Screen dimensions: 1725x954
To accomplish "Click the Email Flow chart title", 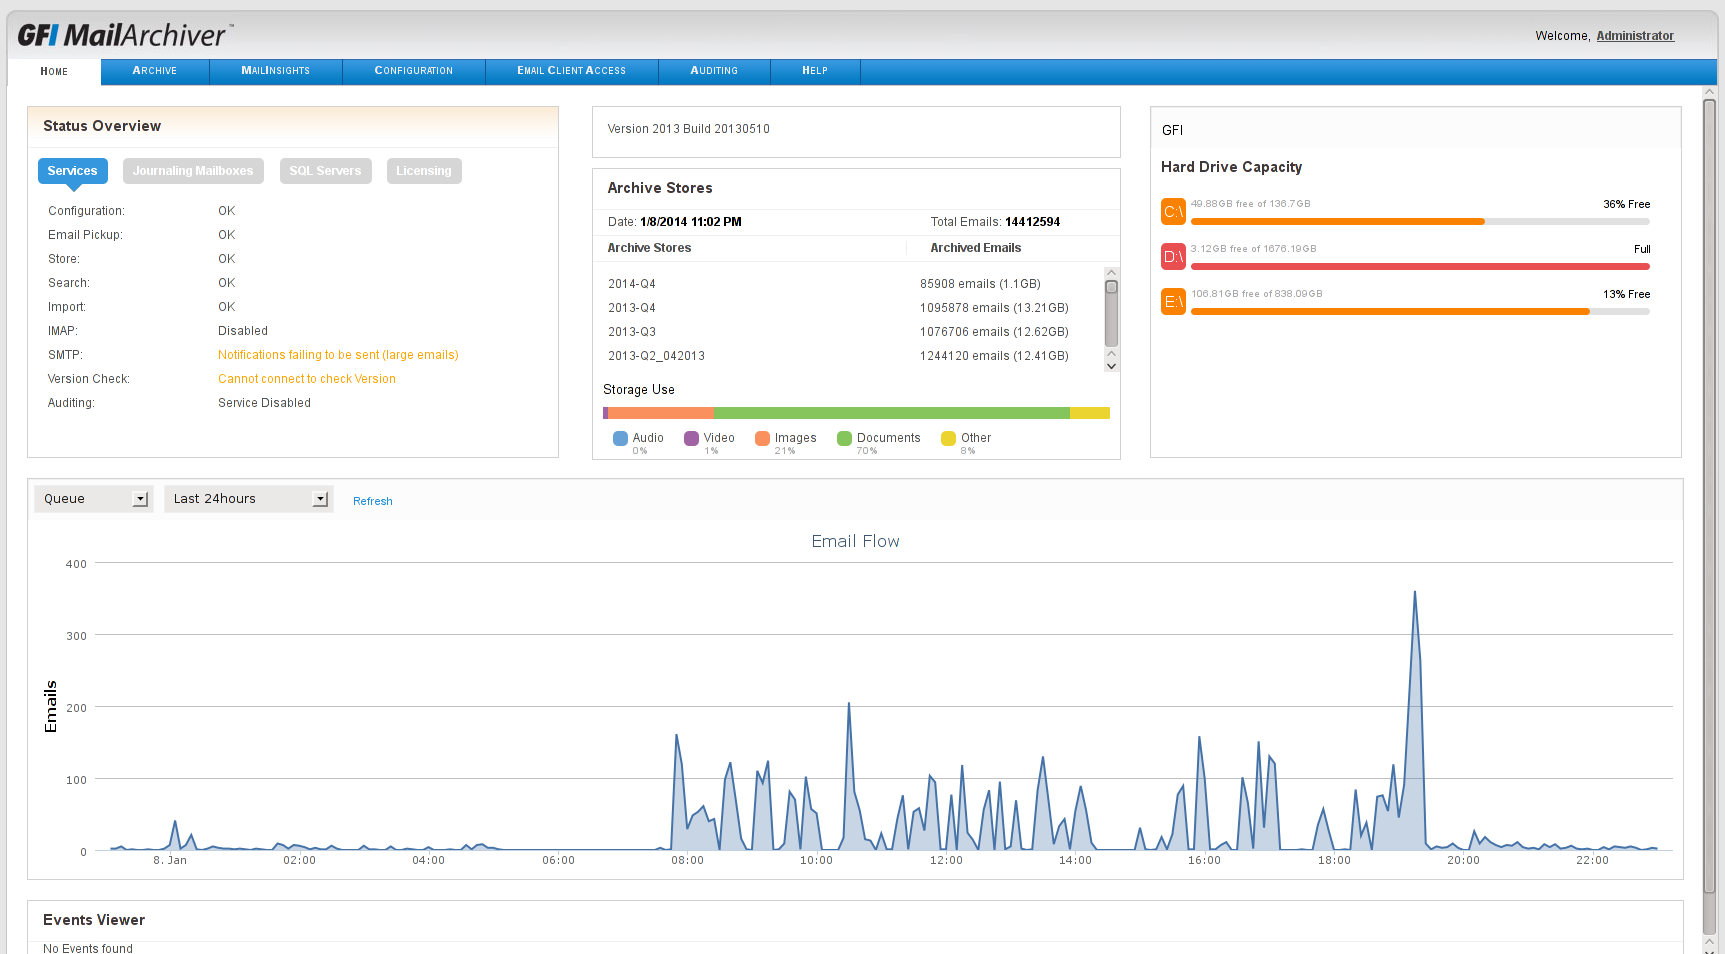I will (x=856, y=541).
